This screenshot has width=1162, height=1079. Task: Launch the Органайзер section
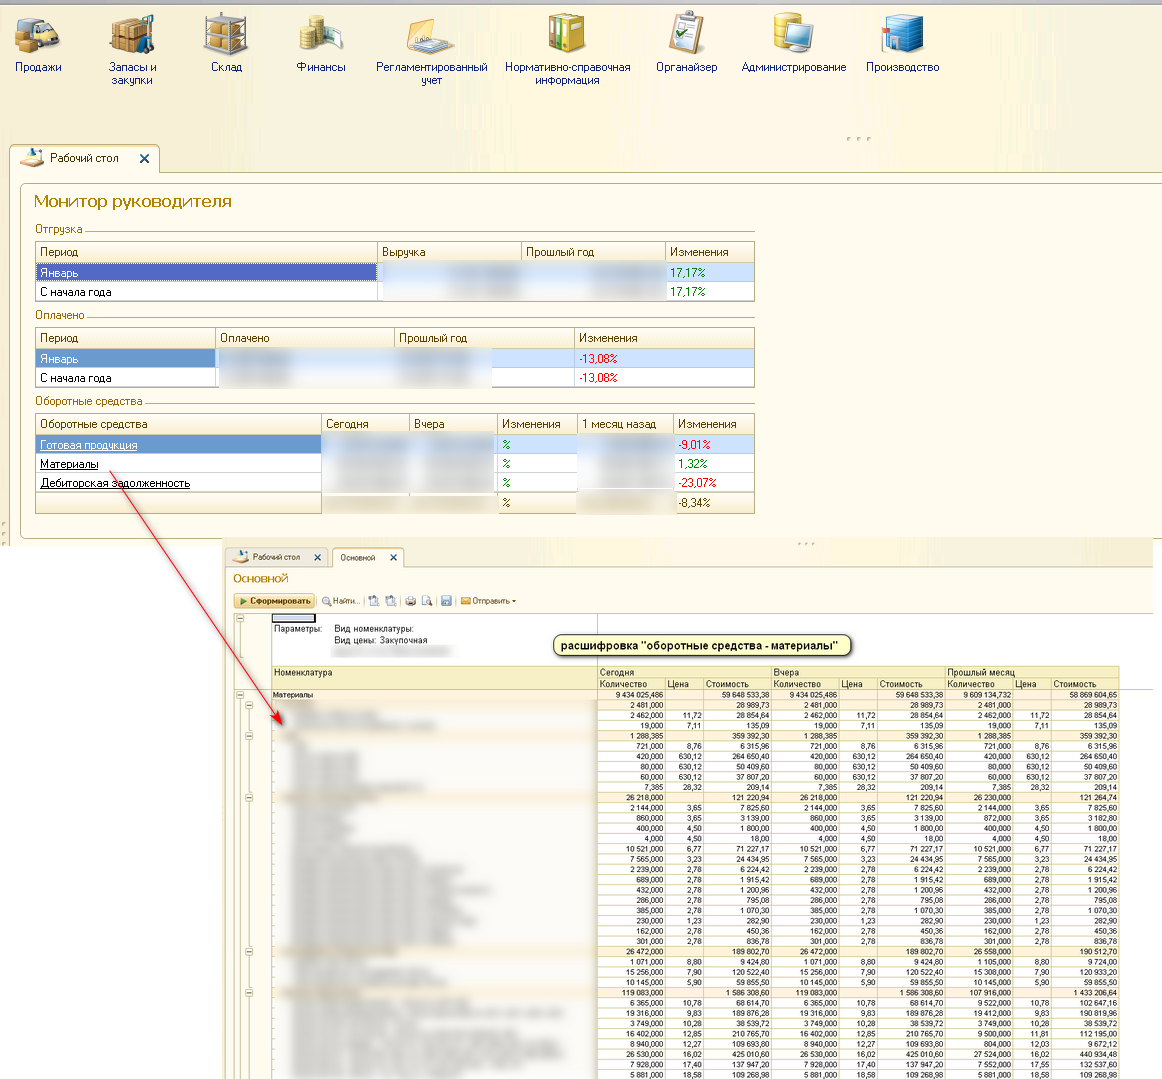pos(686,45)
